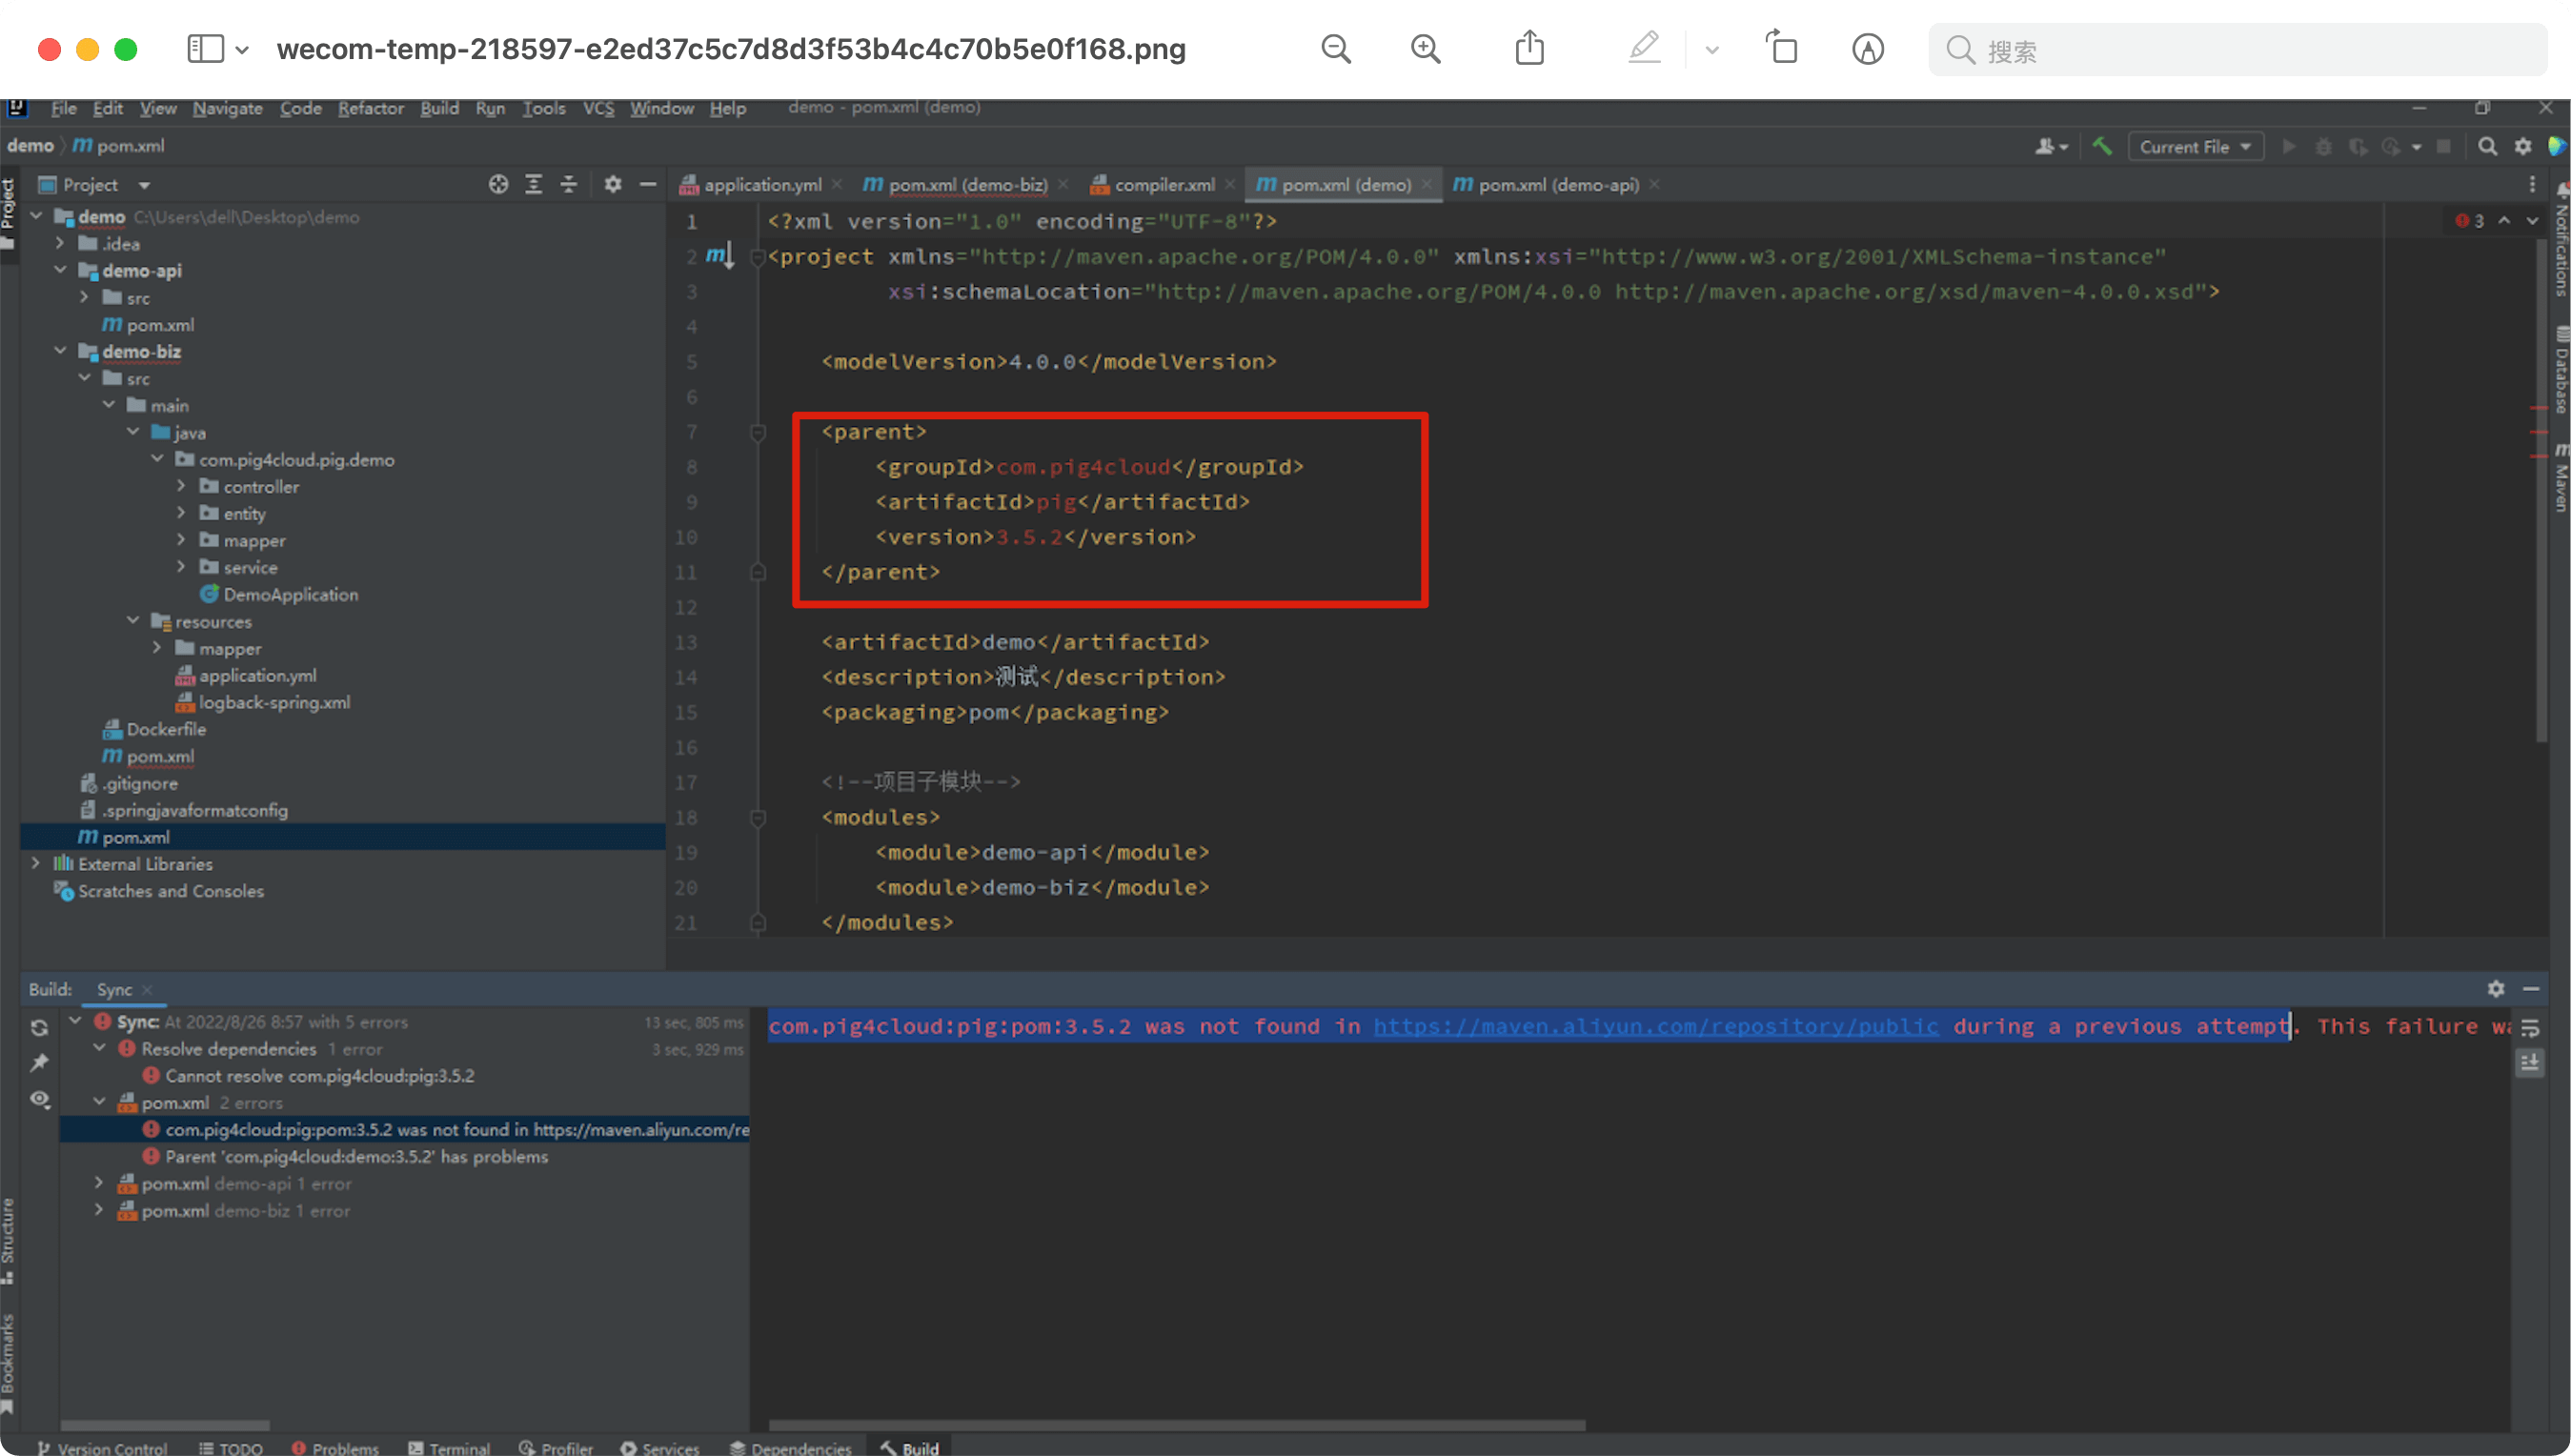Image resolution: width=2571 pixels, height=1456 pixels.
Task: Collapse the demo-biz module folder
Action: (60, 351)
